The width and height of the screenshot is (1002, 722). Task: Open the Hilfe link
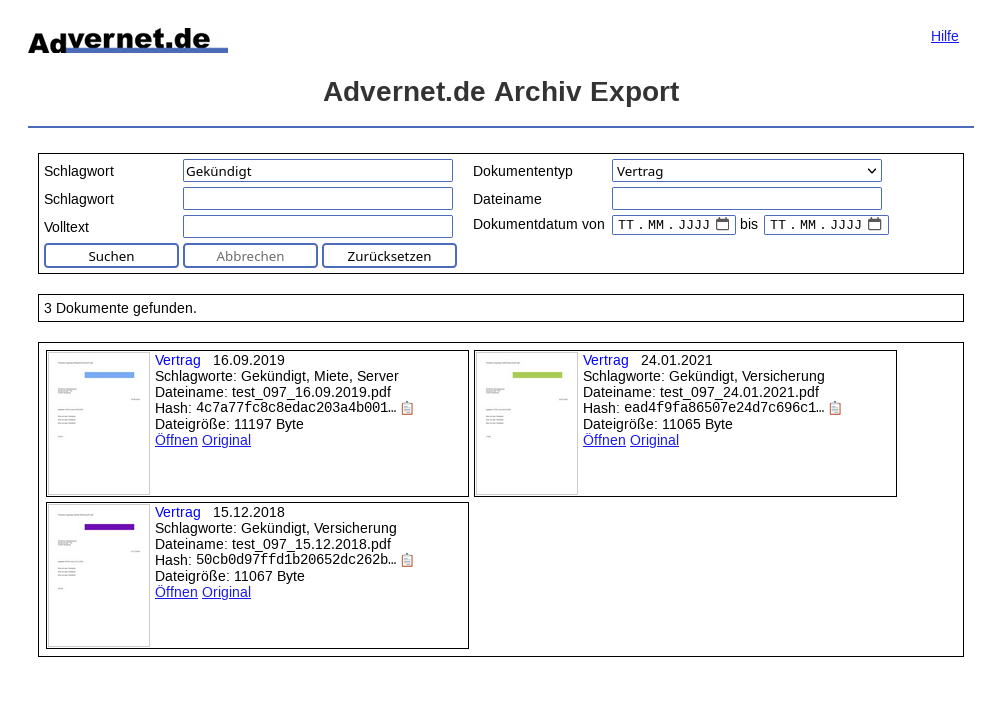coord(944,36)
